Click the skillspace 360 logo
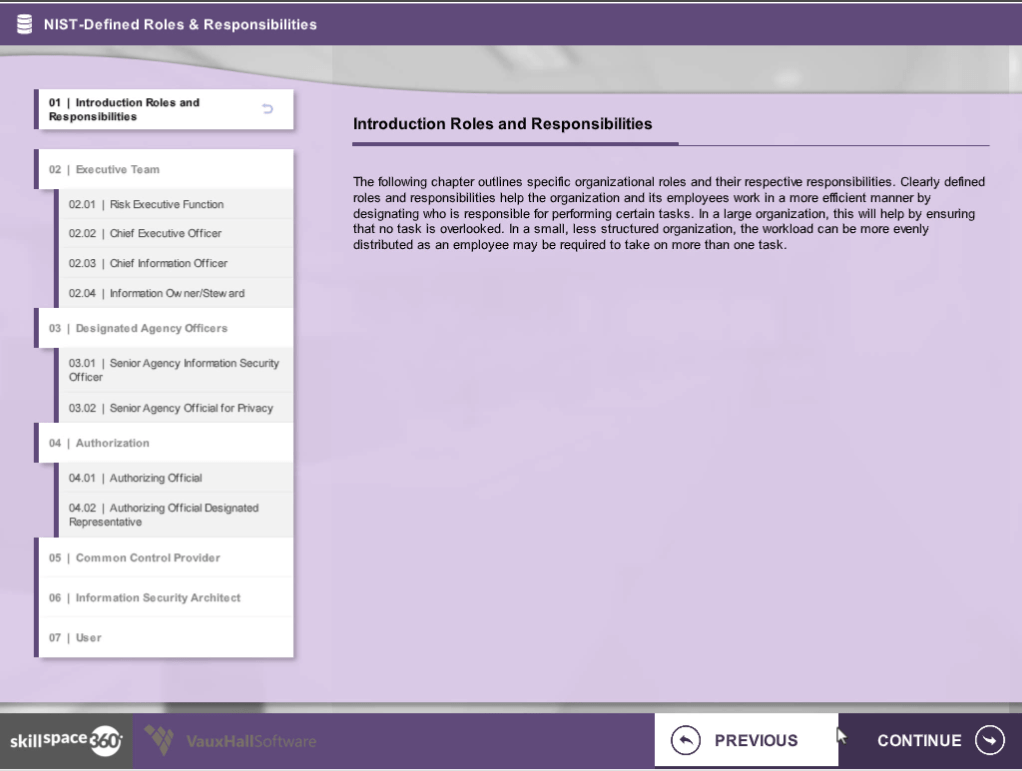1022x771 pixels. (x=66, y=741)
